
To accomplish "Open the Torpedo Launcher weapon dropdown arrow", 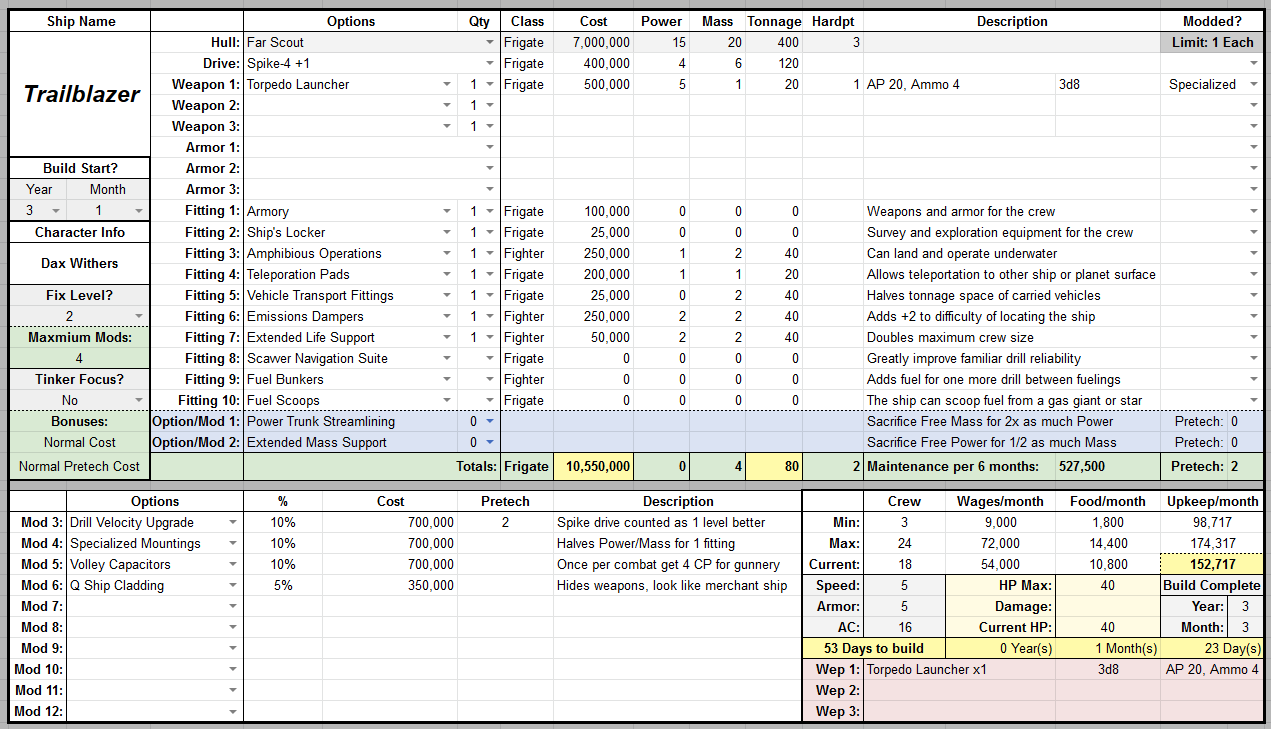I will click(447, 85).
